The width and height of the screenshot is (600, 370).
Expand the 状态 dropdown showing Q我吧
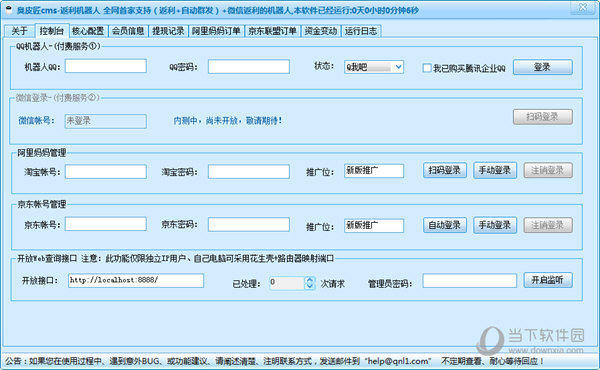pos(374,67)
